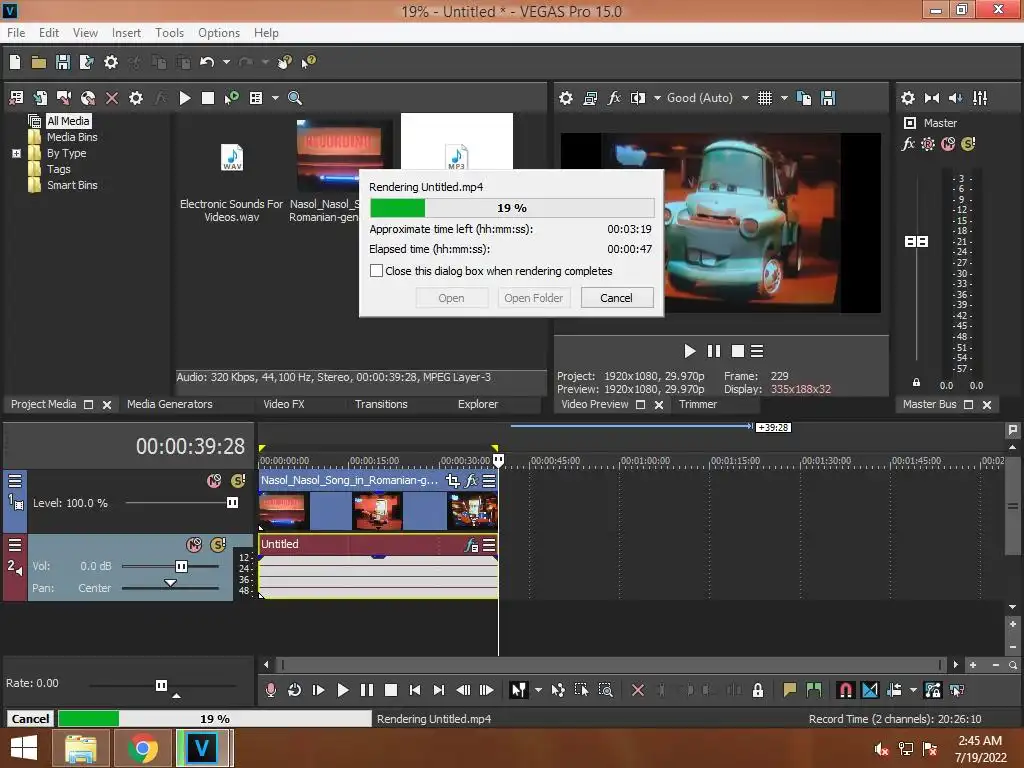Click the Render As toolbar icon
The image size is (1024, 768).
pyautogui.click(x=86, y=62)
